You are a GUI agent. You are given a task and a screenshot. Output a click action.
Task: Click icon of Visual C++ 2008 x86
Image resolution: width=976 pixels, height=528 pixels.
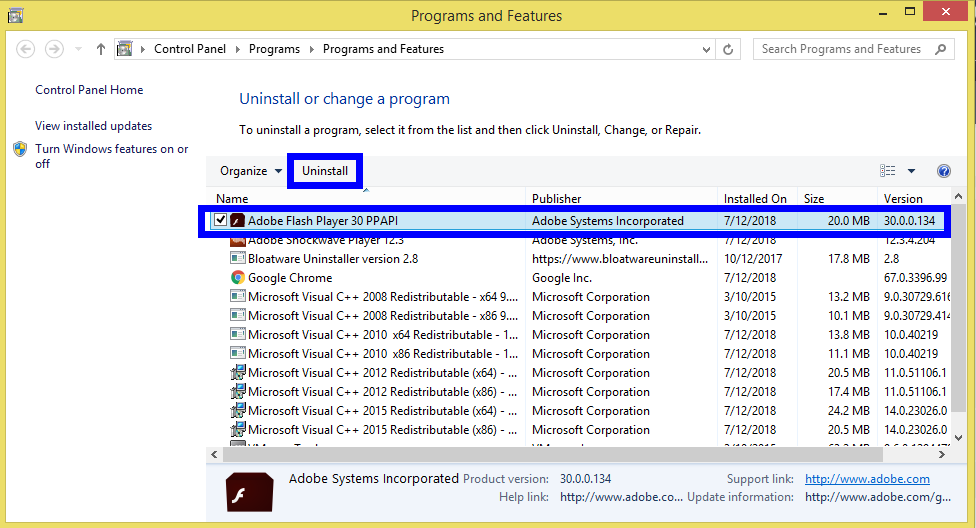[x=237, y=316]
